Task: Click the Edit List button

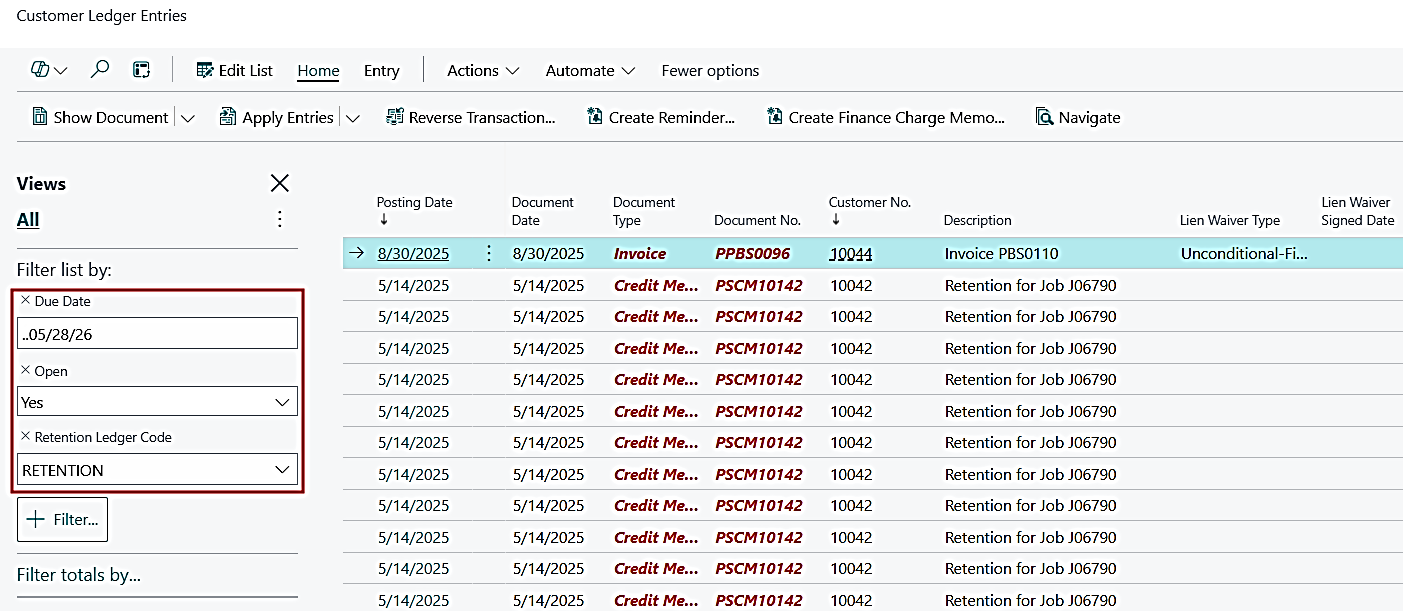Action: tap(234, 70)
